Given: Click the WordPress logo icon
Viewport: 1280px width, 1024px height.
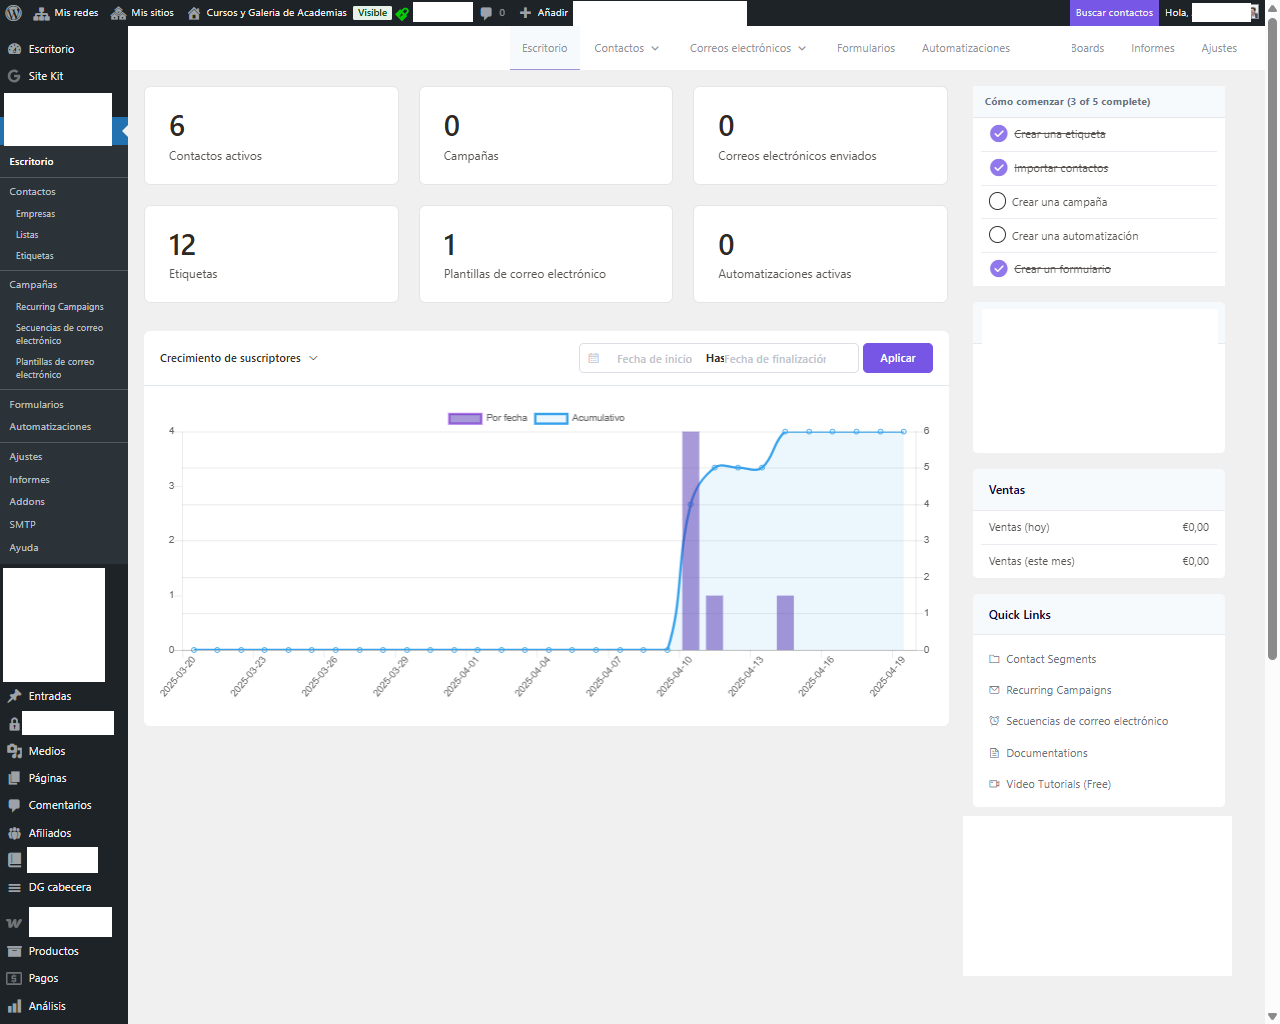Looking at the screenshot, I should (x=14, y=13).
